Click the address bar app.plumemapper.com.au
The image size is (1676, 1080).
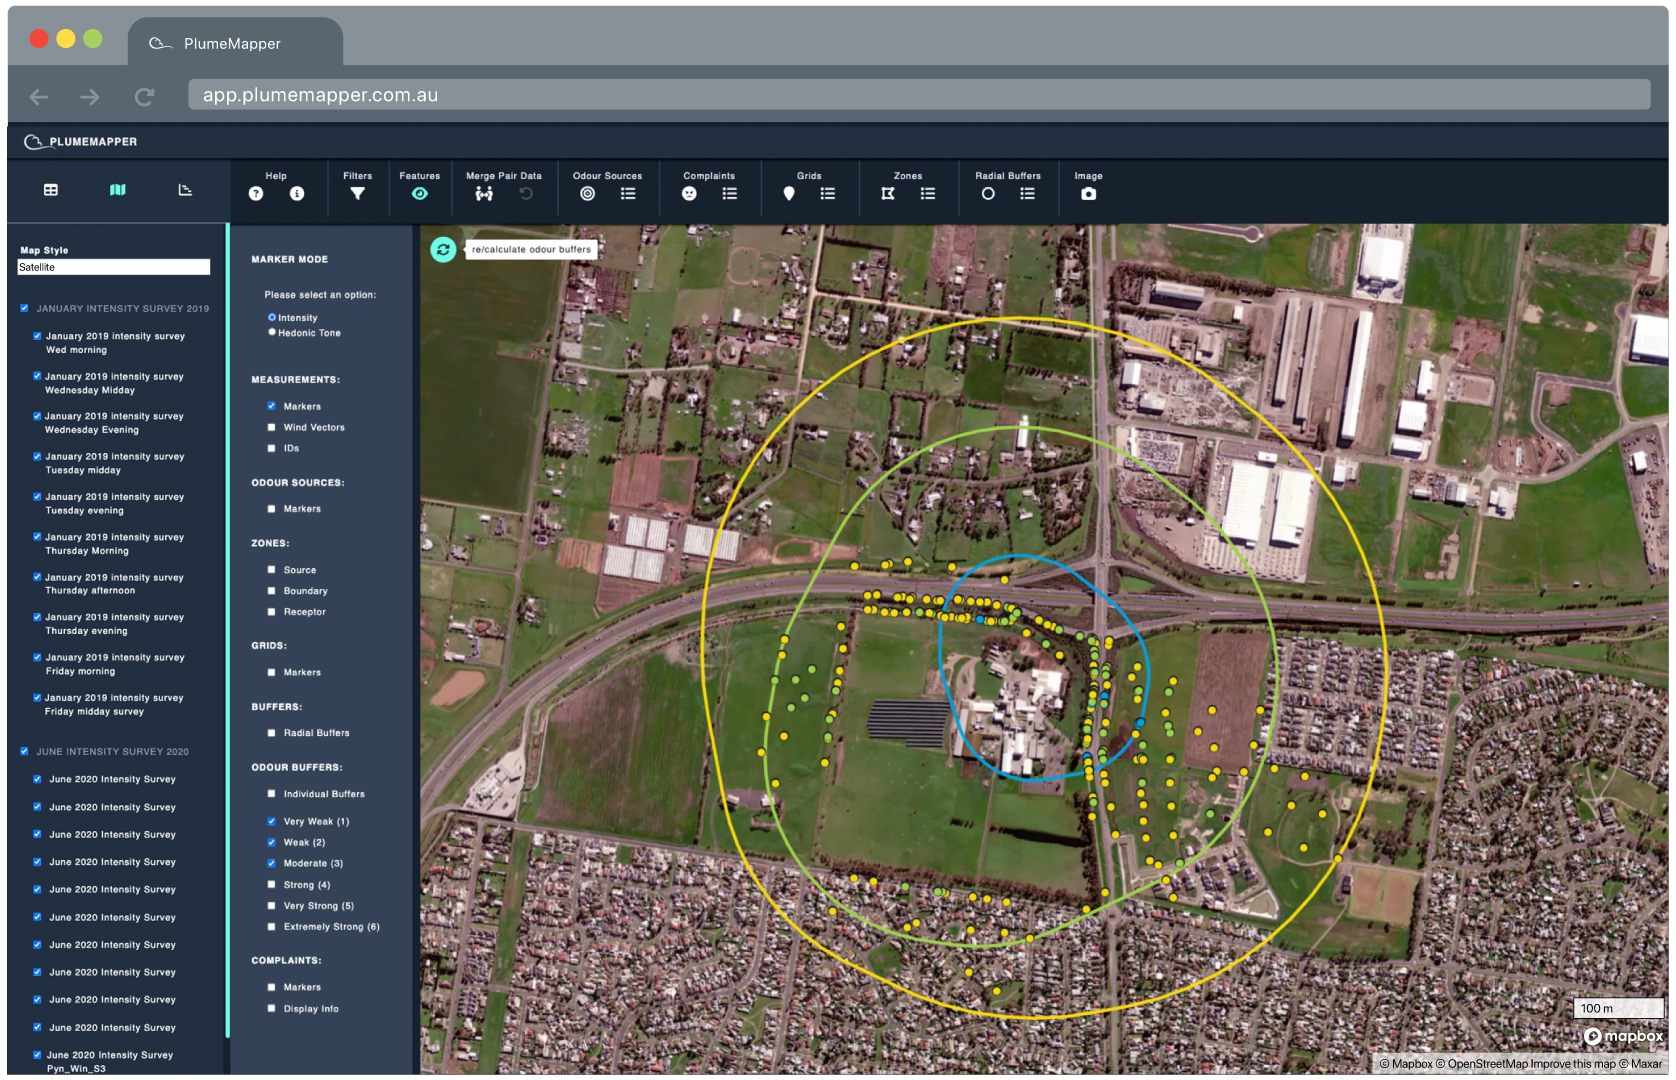[x=919, y=95]
